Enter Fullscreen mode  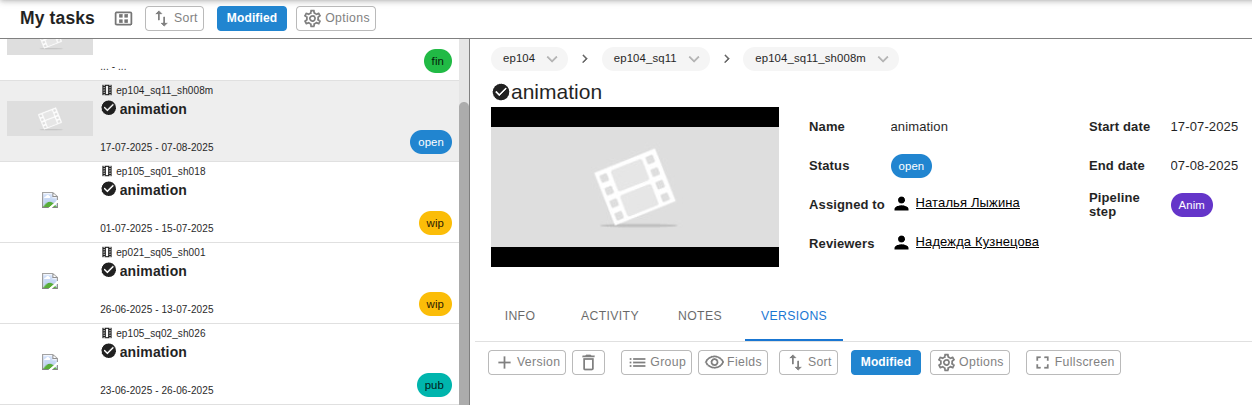click(1073, 362)
